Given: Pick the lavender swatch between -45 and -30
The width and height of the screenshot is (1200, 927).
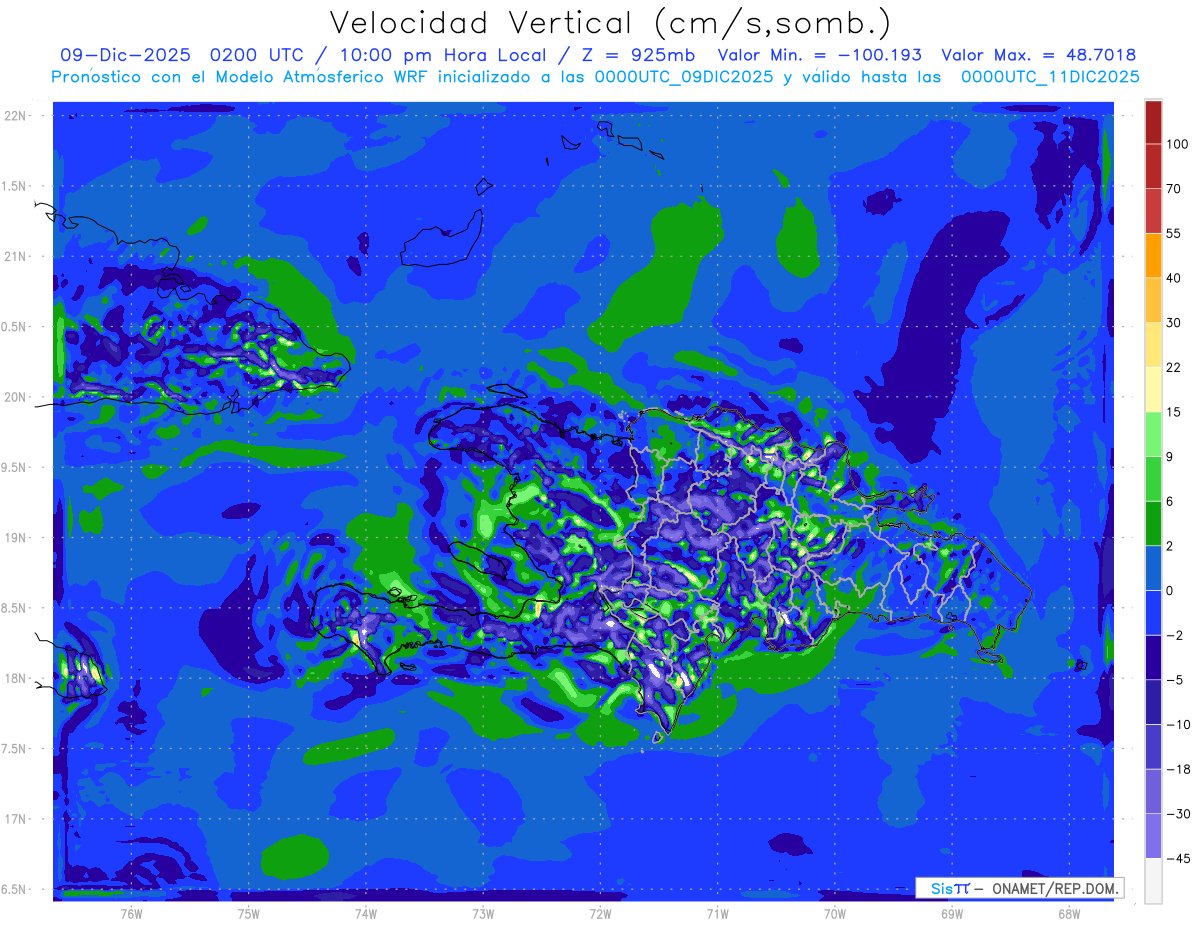Looking at the screenshot, I should 1153,836.
